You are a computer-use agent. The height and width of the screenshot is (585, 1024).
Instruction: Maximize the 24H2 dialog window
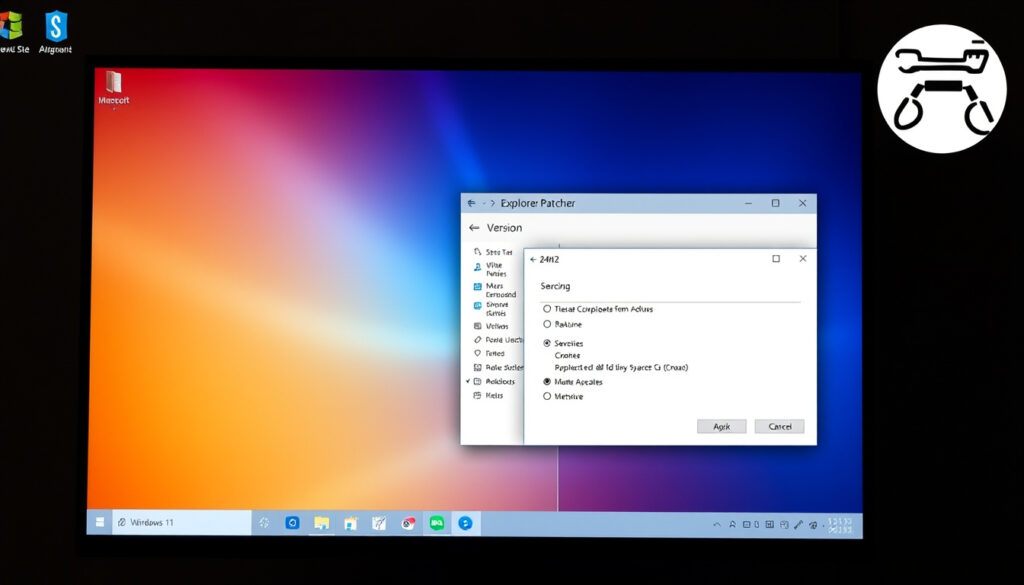point(776,259)
